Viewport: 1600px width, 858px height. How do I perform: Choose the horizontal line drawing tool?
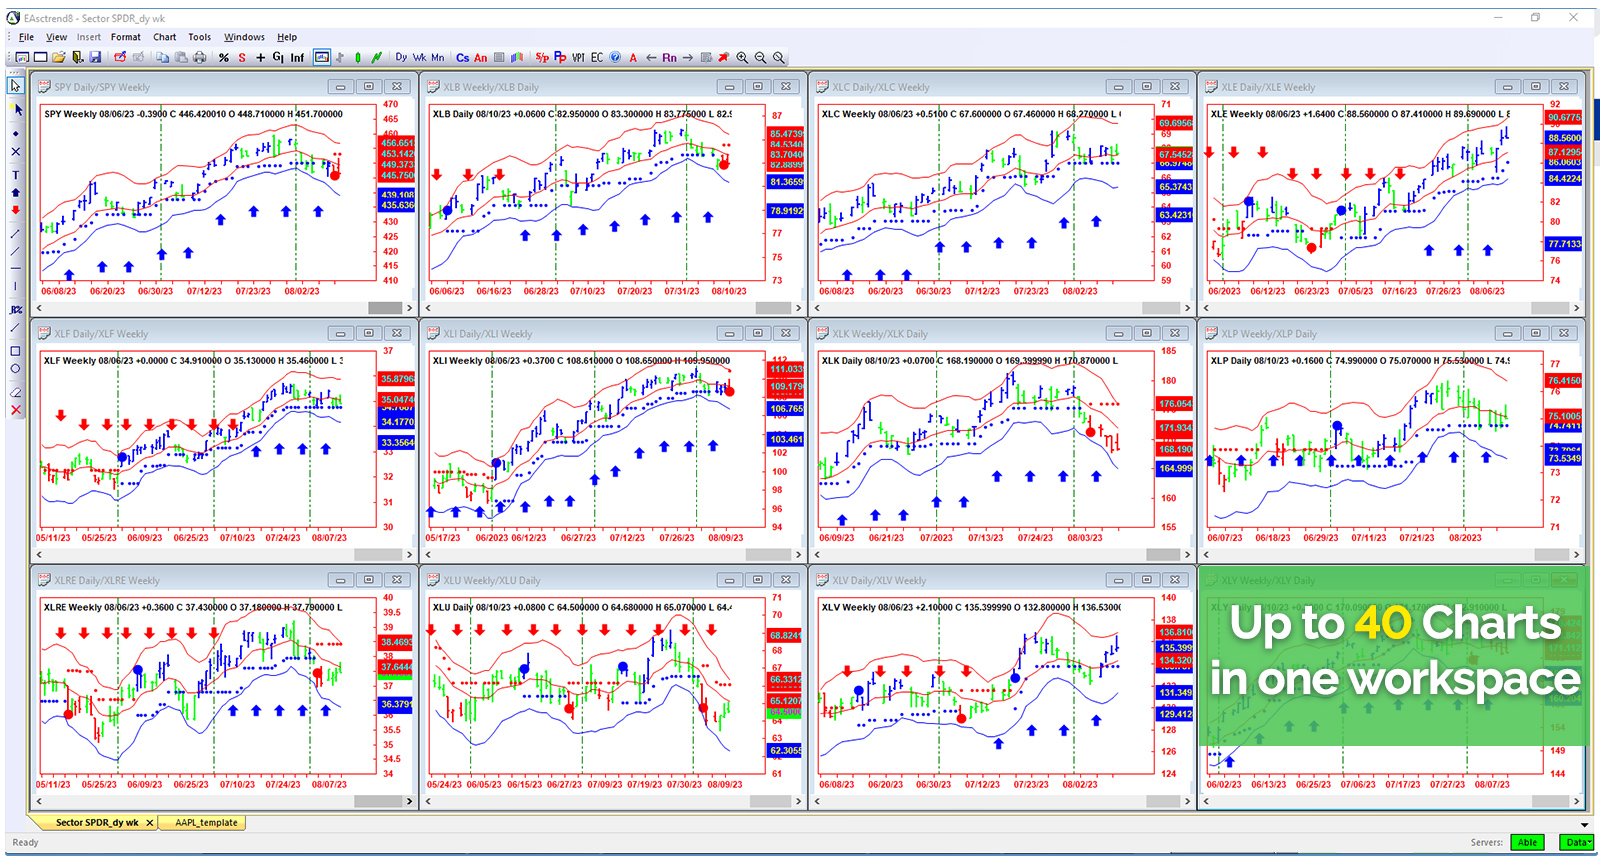(15, 268)
